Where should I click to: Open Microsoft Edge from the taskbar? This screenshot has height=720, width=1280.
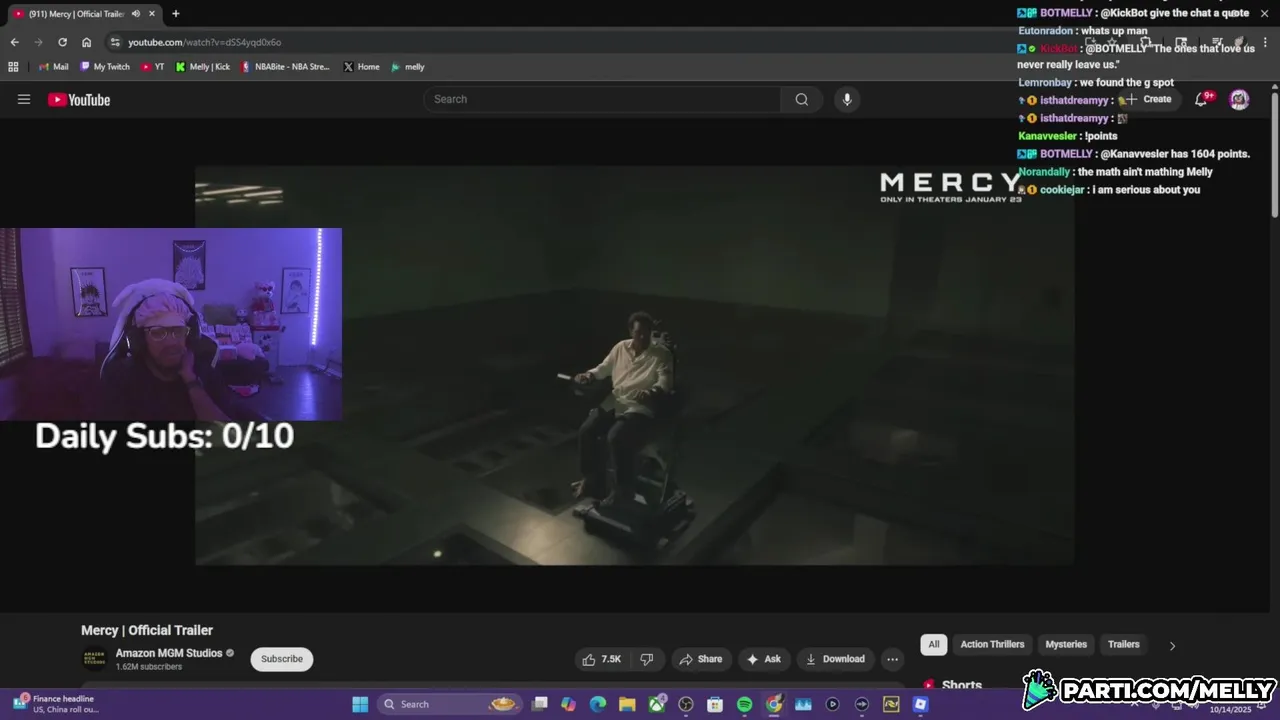point(598,704)
